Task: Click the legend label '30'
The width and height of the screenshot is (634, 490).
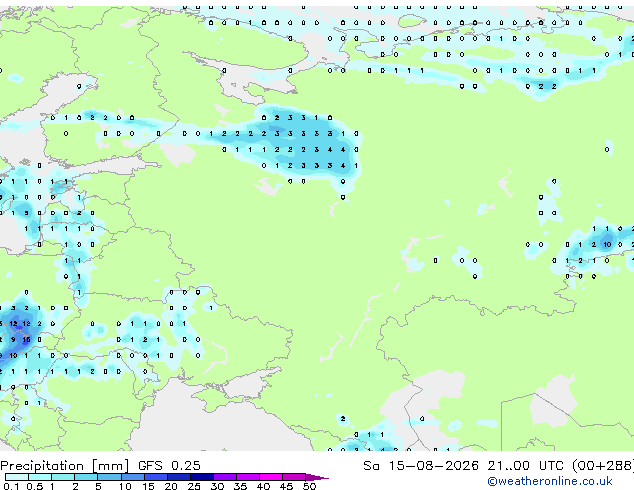Action: 217,486
